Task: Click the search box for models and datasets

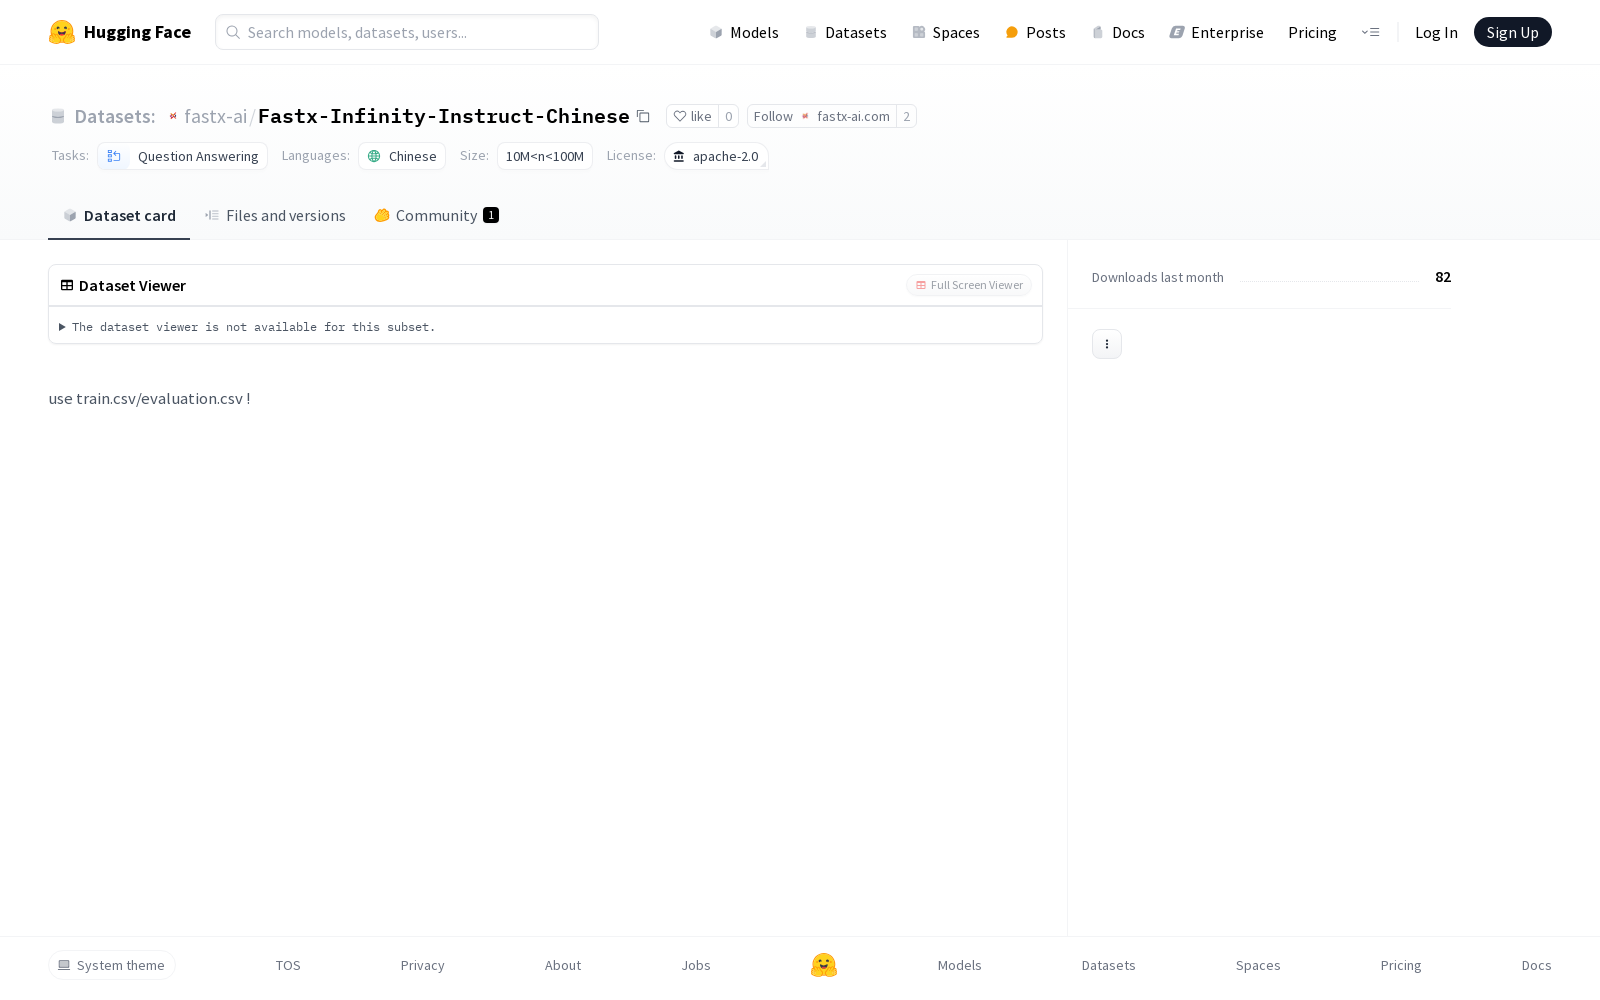Action: 407,32
